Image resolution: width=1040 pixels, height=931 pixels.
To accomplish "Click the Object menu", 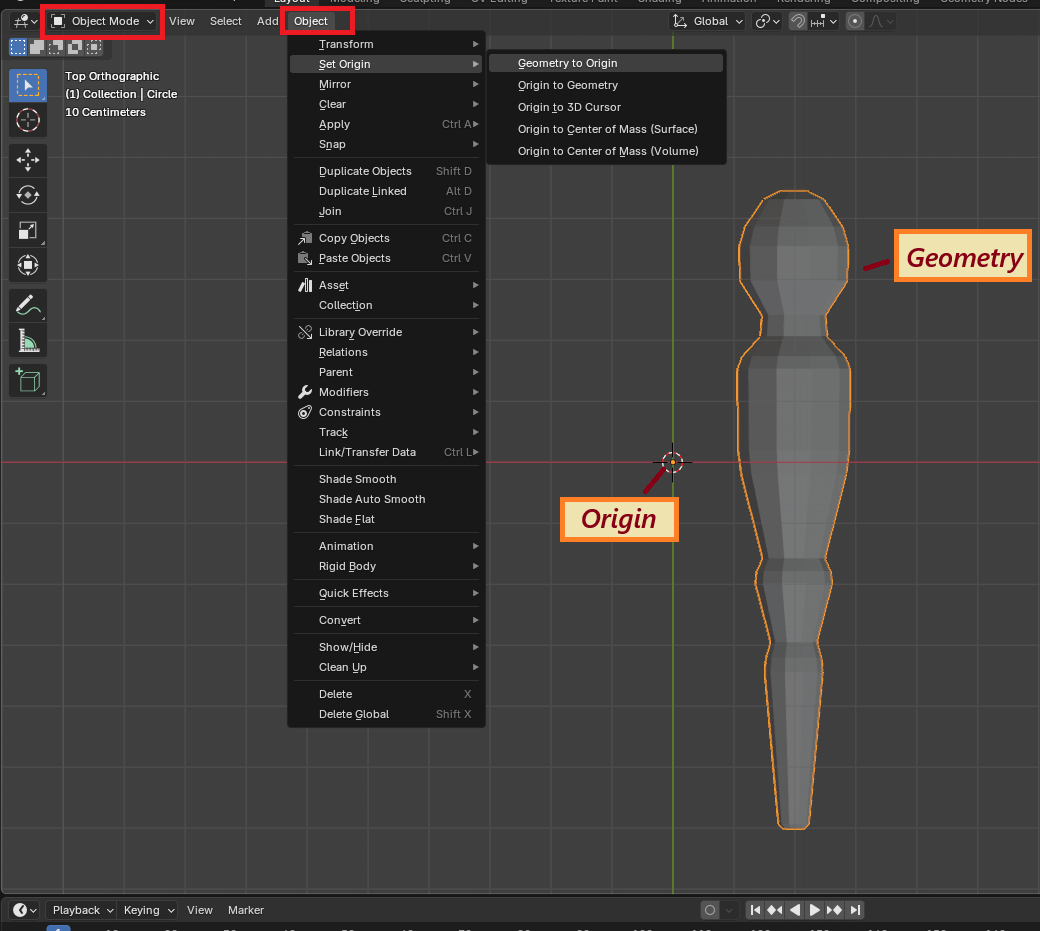I will [x=310, y=21].
